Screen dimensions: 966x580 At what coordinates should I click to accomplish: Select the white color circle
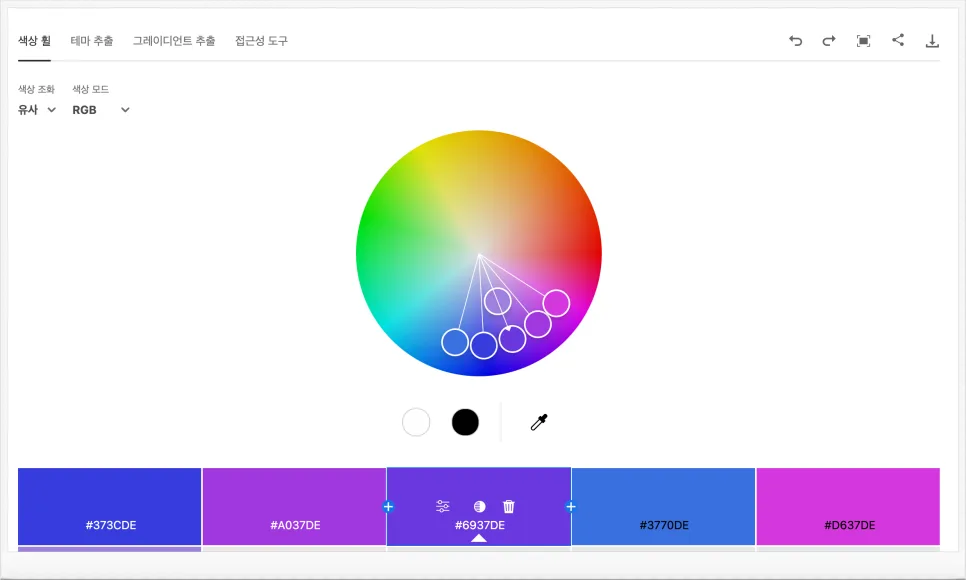416,422
